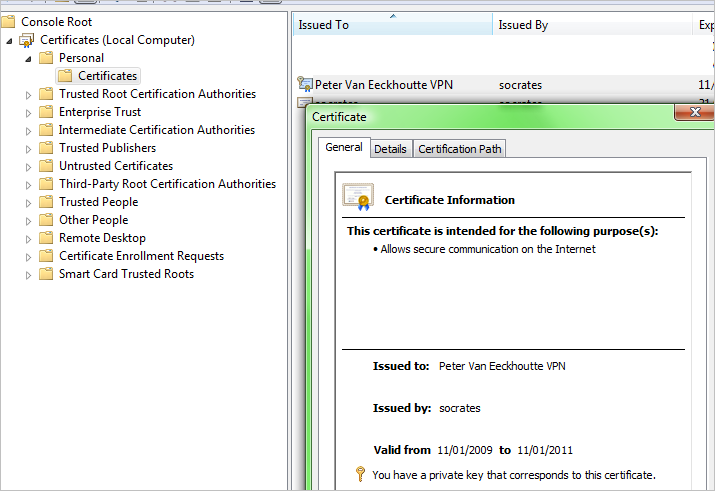This screenshot has height=491, width=715.
Task: Sort list by Issued By column
Action: 592,25
